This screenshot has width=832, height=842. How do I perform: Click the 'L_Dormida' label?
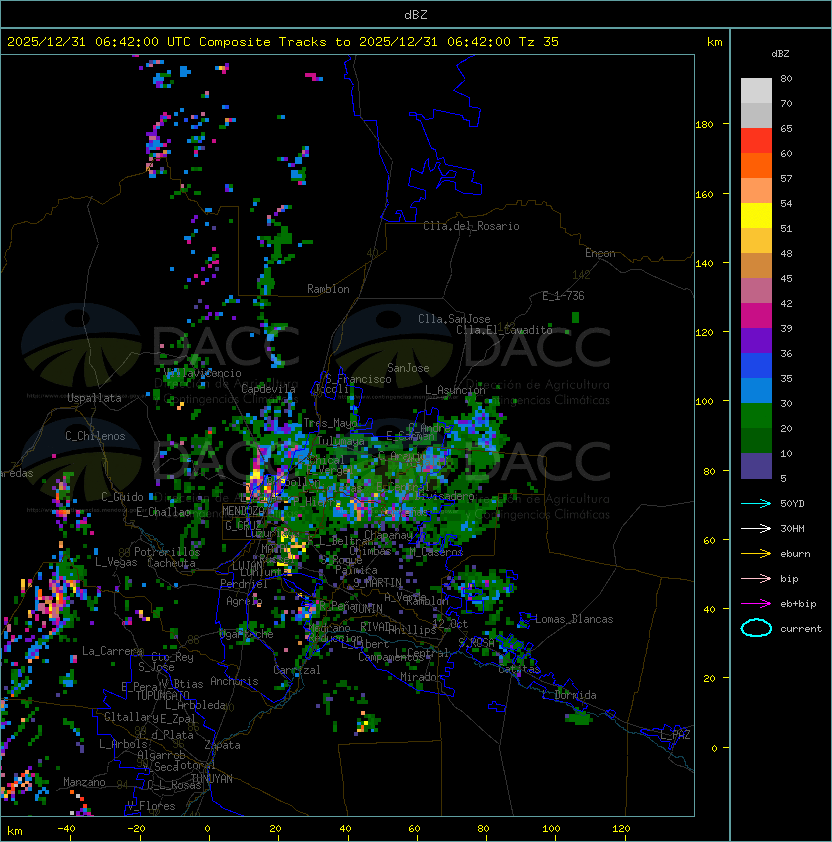[569, 695]
